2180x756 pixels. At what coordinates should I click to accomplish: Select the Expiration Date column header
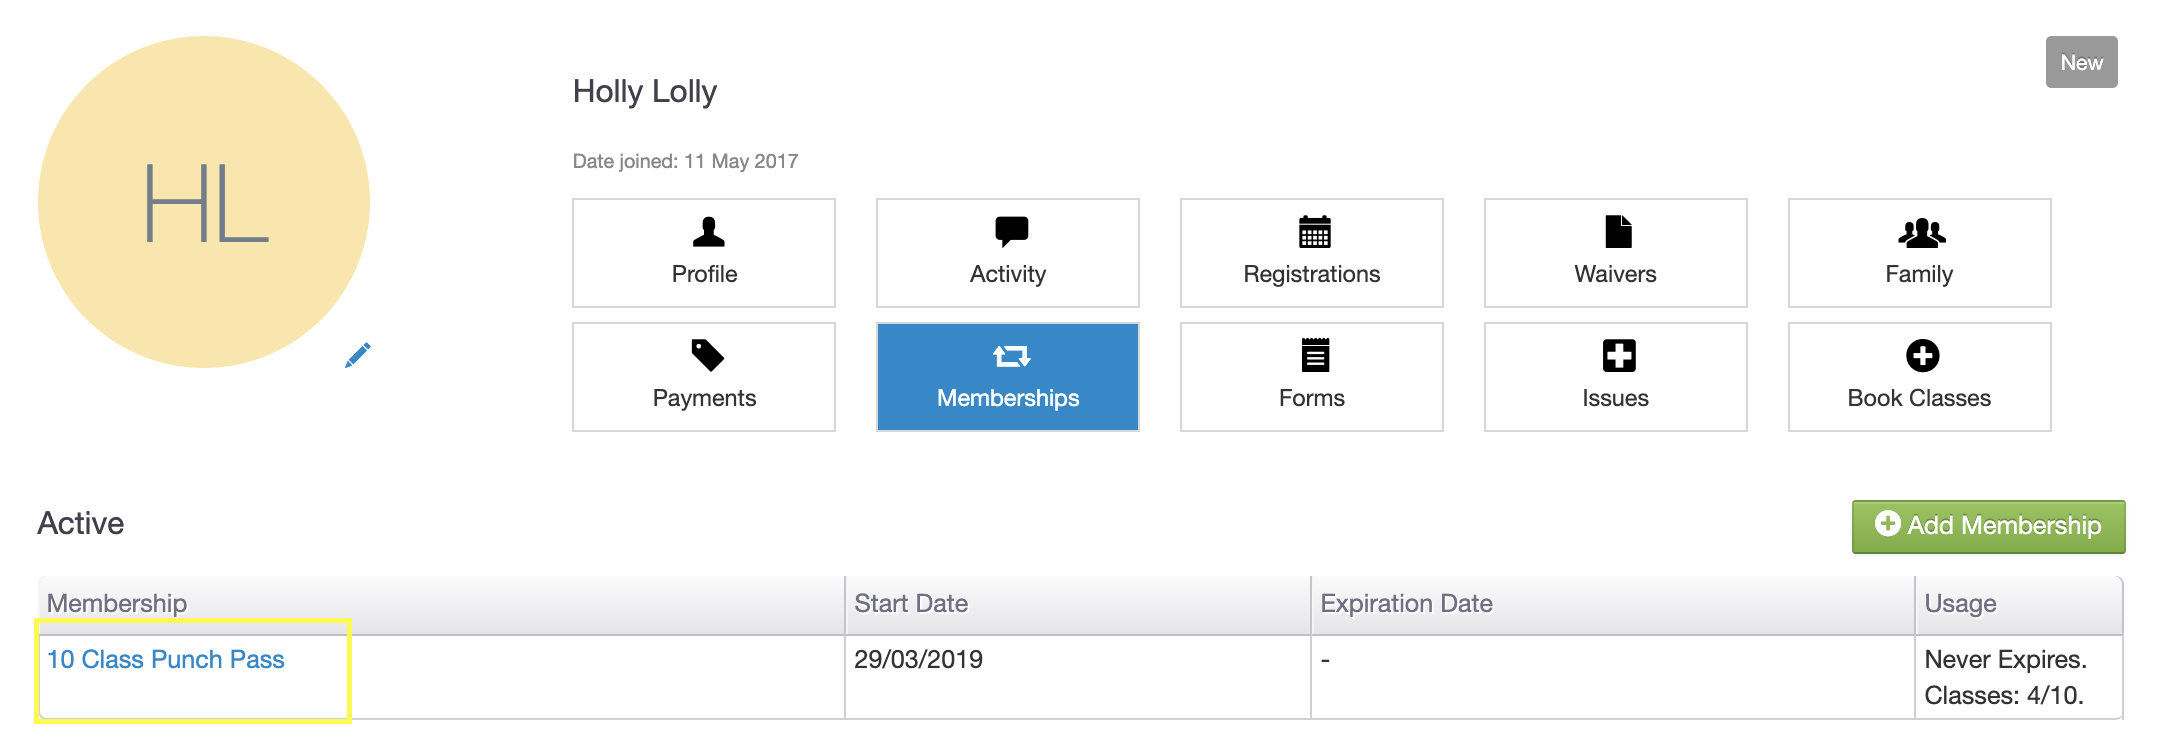tap(1406, 604)
